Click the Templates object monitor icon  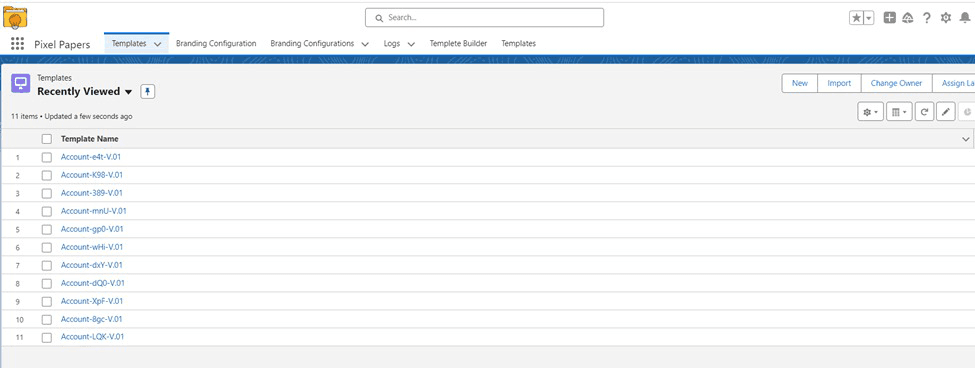pos(21,83)
